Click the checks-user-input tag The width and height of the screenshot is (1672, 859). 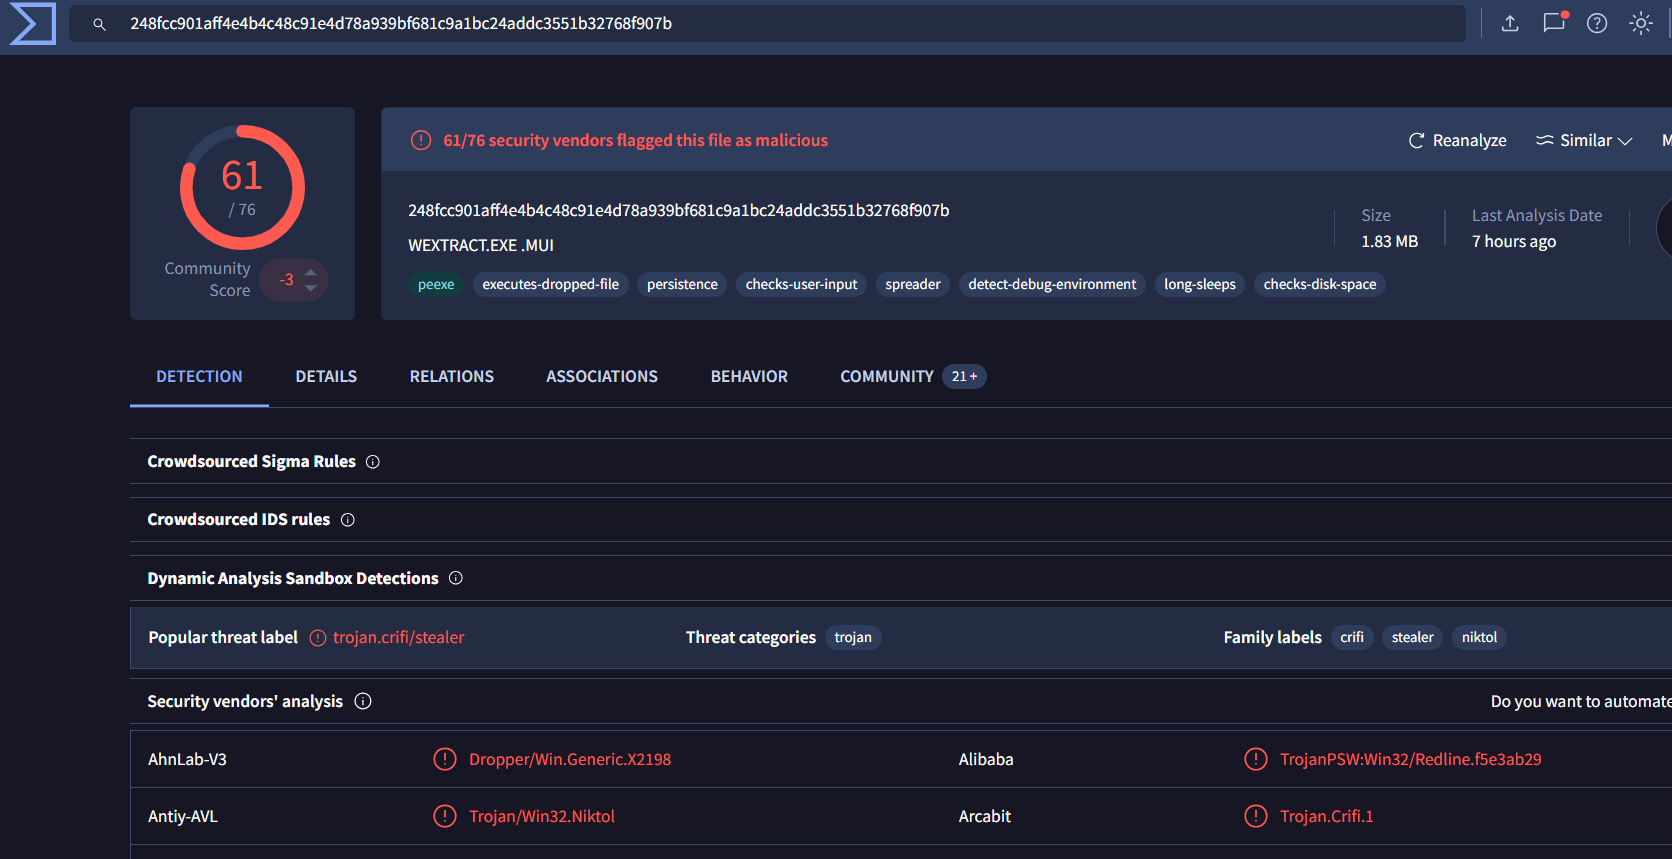click(802, 285)
